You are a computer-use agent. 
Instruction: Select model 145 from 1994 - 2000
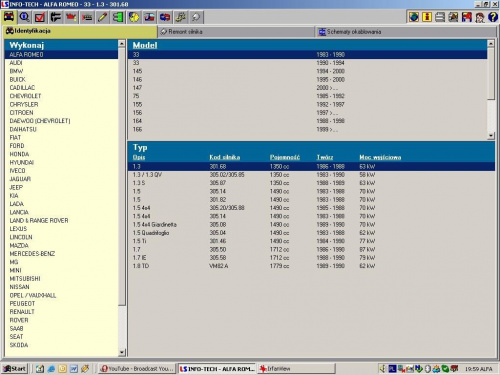pos(307,71)
